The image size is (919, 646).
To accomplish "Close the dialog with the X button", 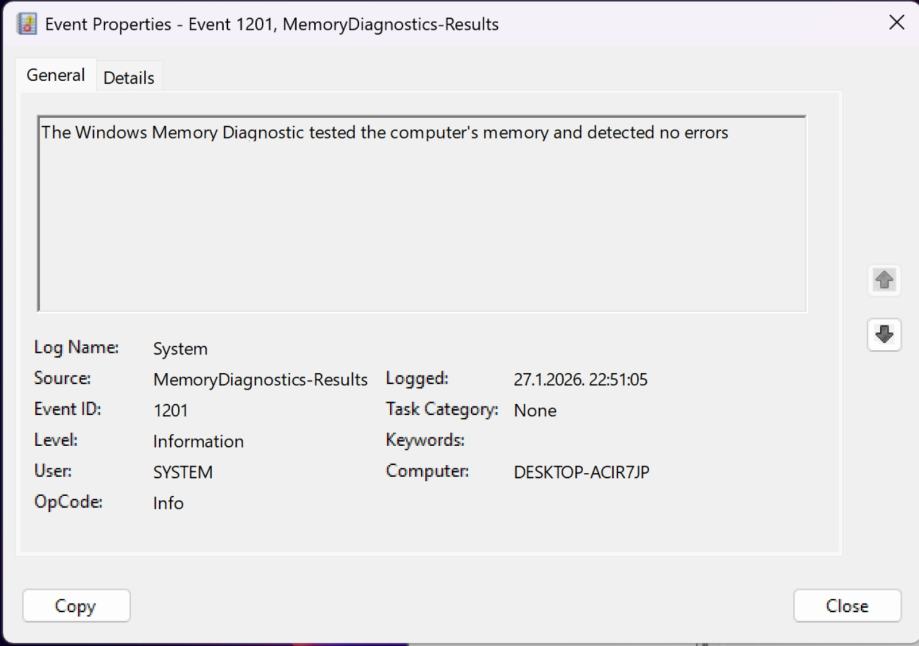I will coord(896,23).
